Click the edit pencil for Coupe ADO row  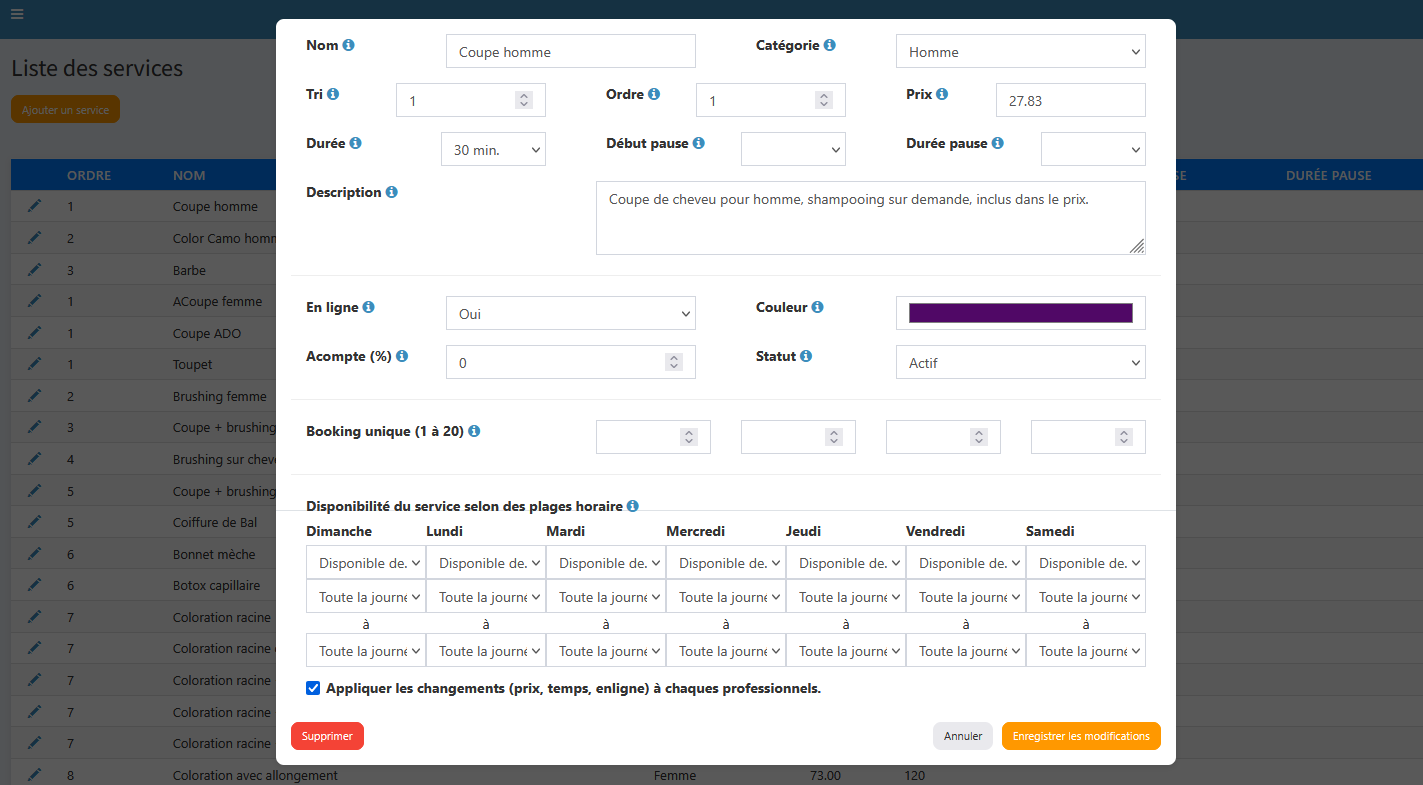34,333
